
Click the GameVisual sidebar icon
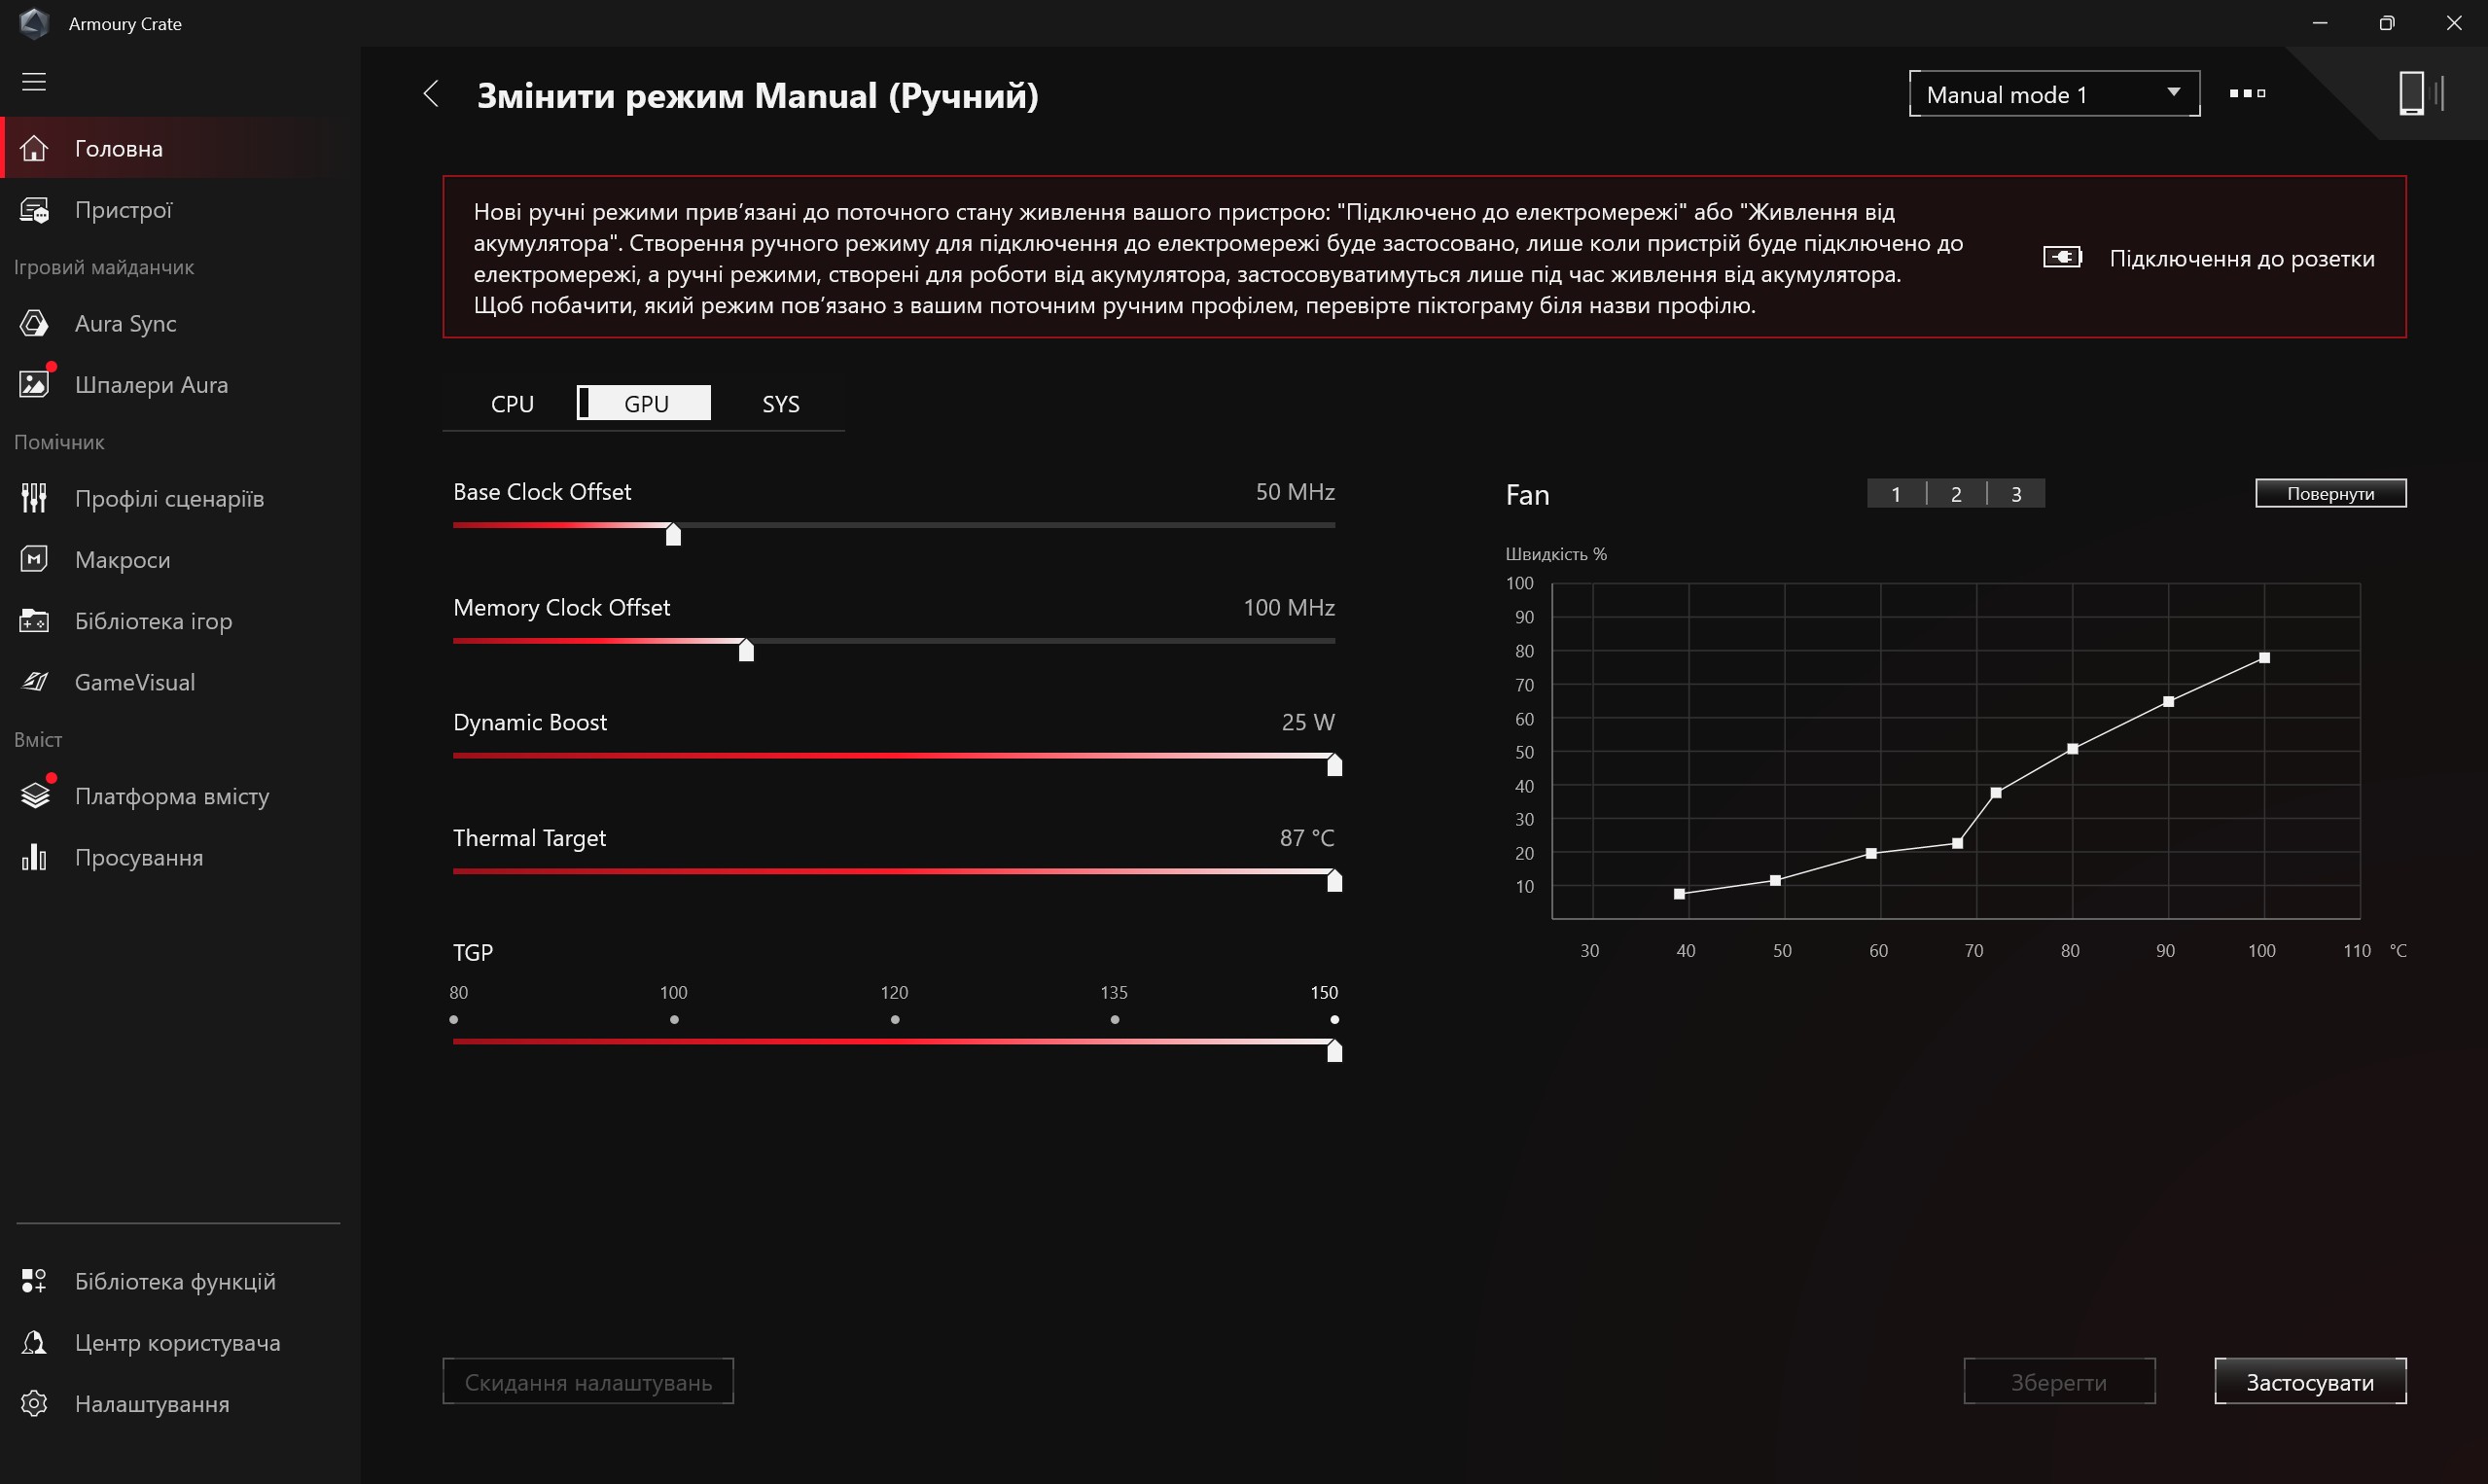pyautogui.click(x=35, y=682)
